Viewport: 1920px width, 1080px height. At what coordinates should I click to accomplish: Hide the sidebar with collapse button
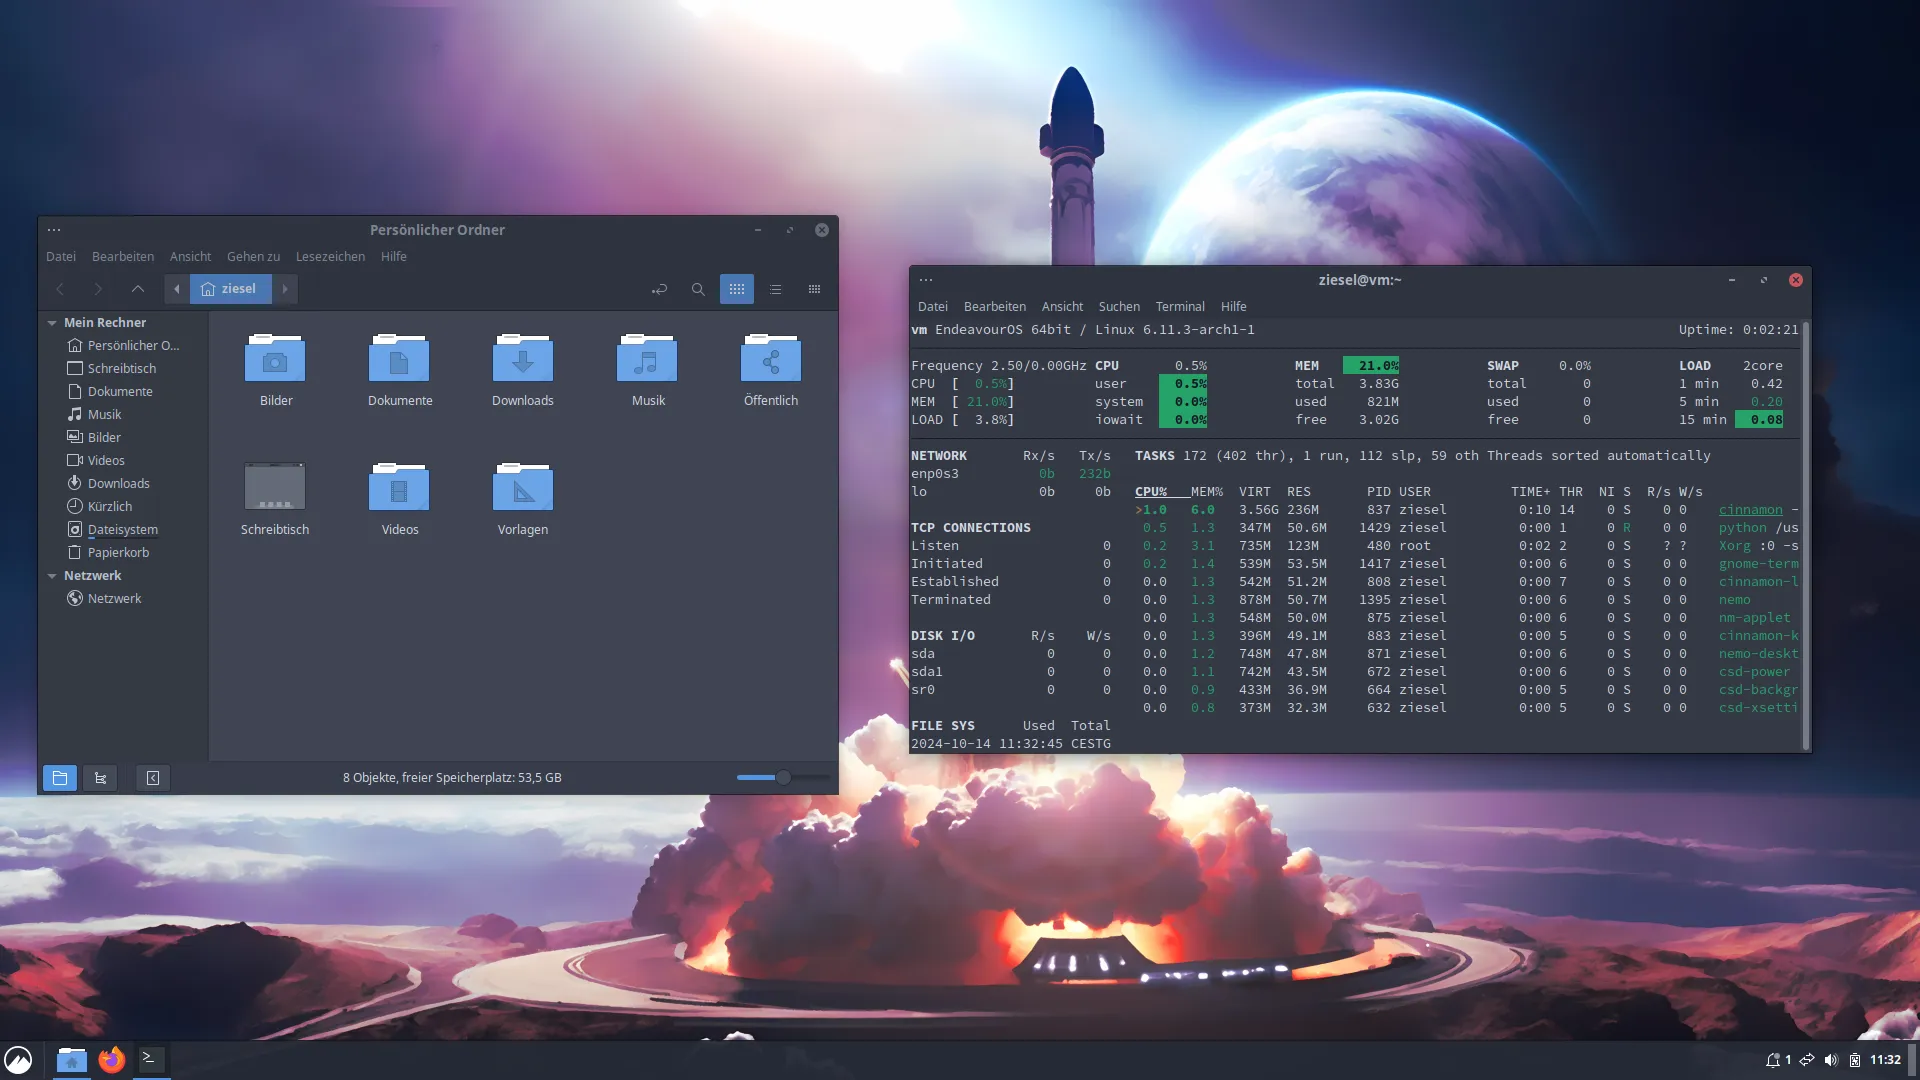tap(153, 778)
